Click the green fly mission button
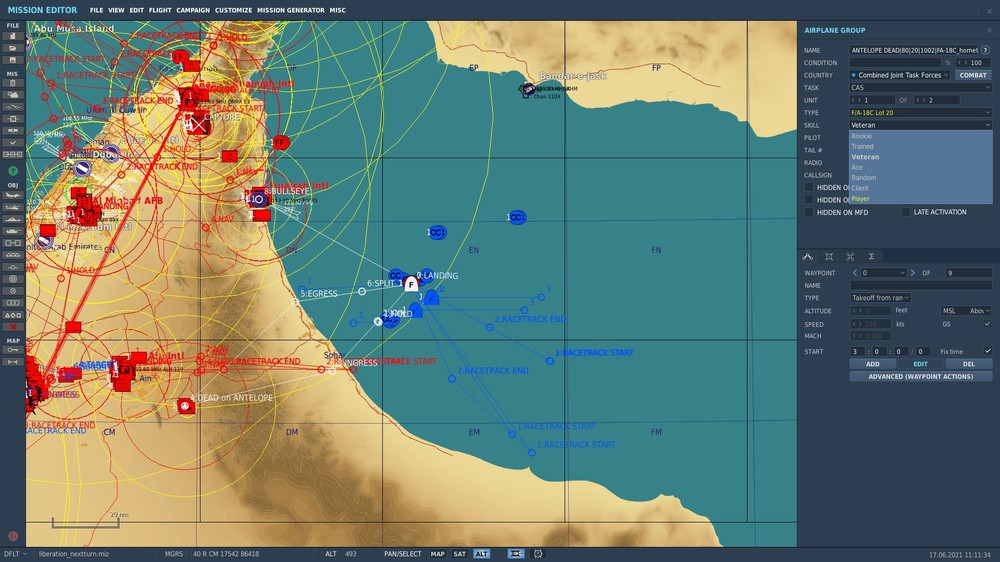Screen dimensions: 1000x562 pos(13,171)
